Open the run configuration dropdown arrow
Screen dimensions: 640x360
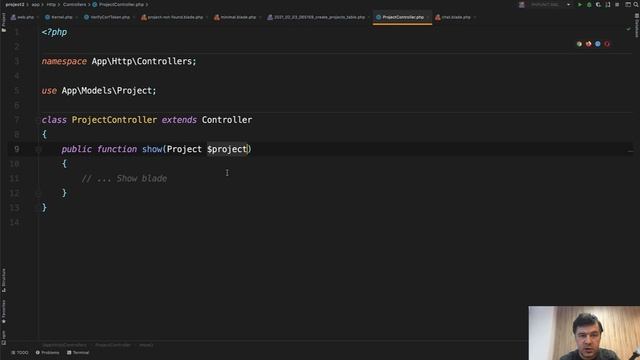coord(569,4)
